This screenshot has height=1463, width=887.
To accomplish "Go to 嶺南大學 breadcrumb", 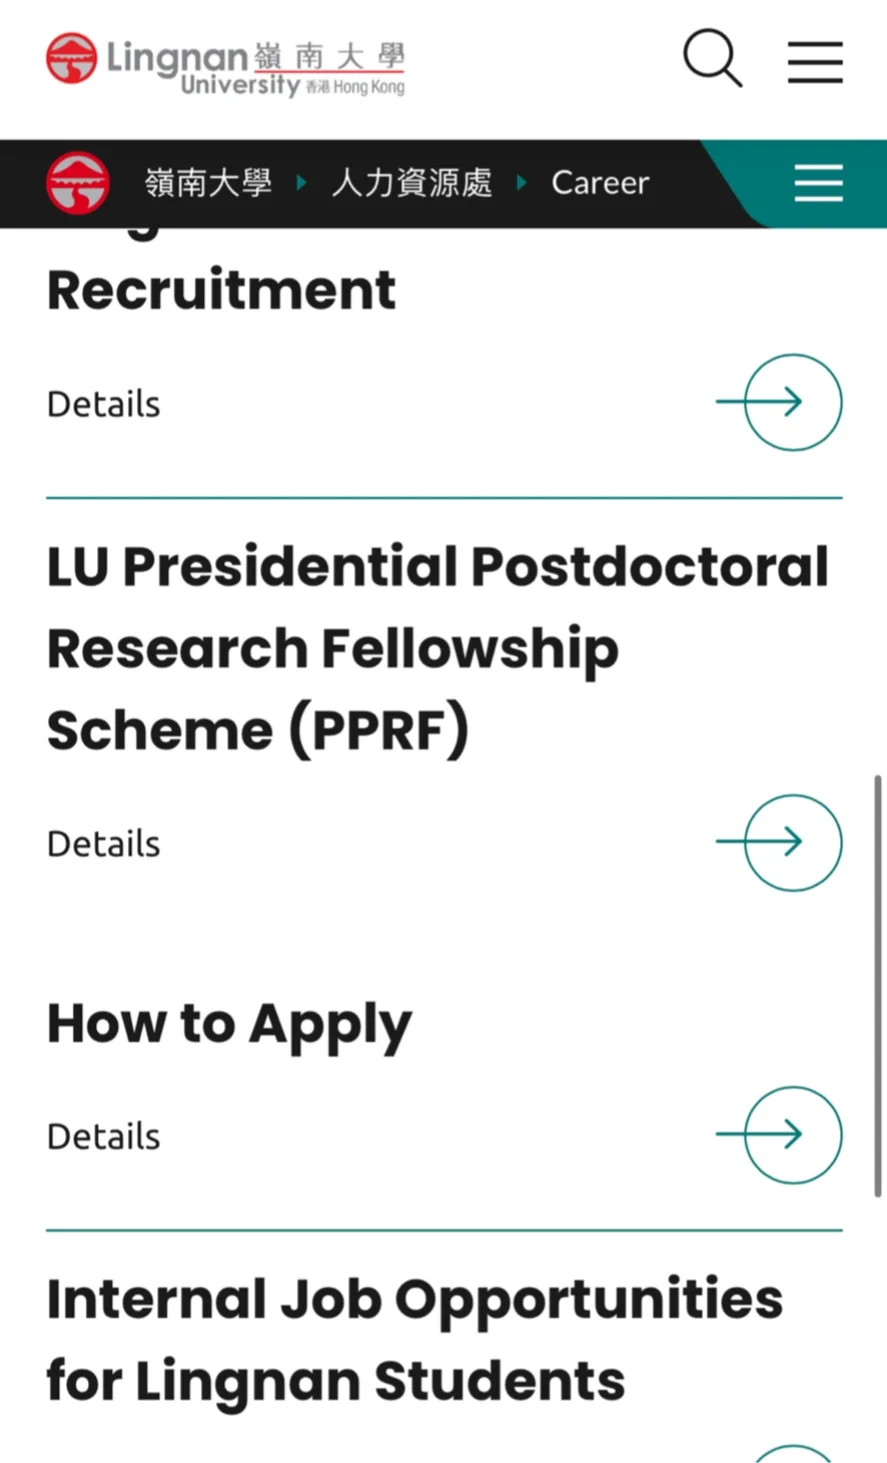I will point(208,183).
